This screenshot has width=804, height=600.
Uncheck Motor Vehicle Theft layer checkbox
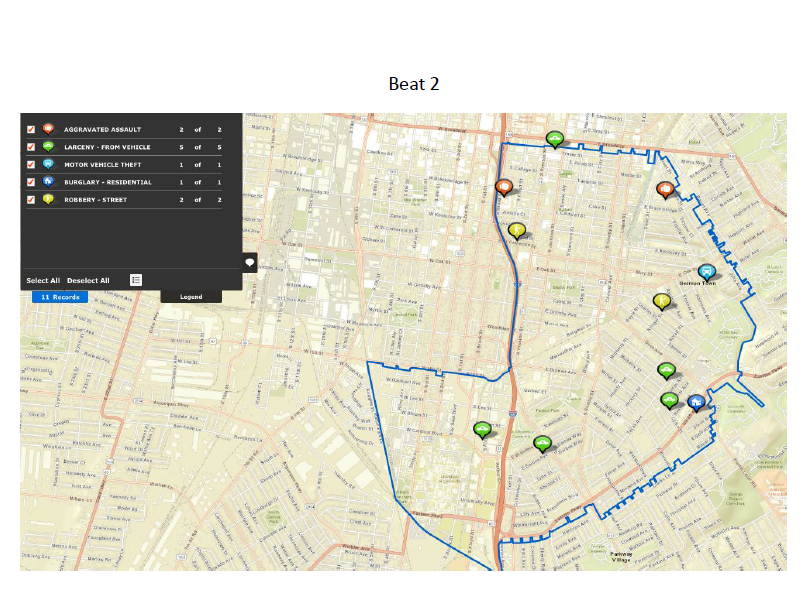click(x=31, y=165)
